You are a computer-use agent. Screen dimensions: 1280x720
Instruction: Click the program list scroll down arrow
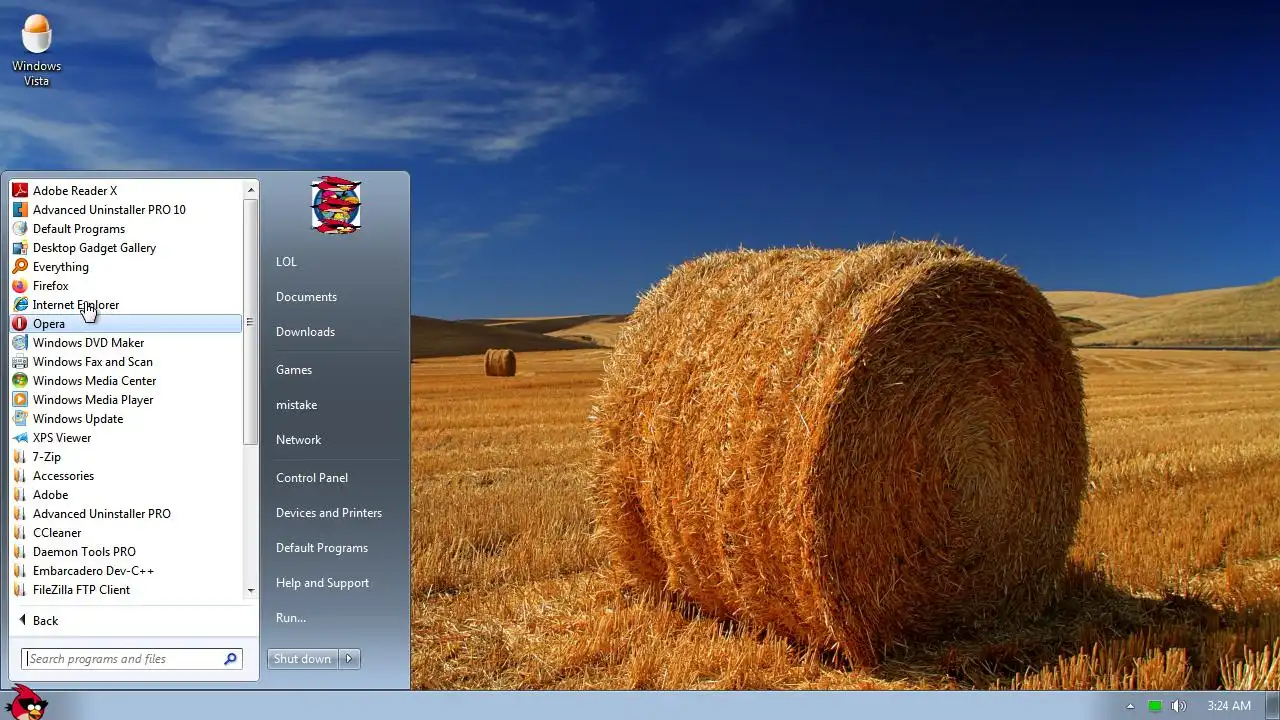(251, 590)
